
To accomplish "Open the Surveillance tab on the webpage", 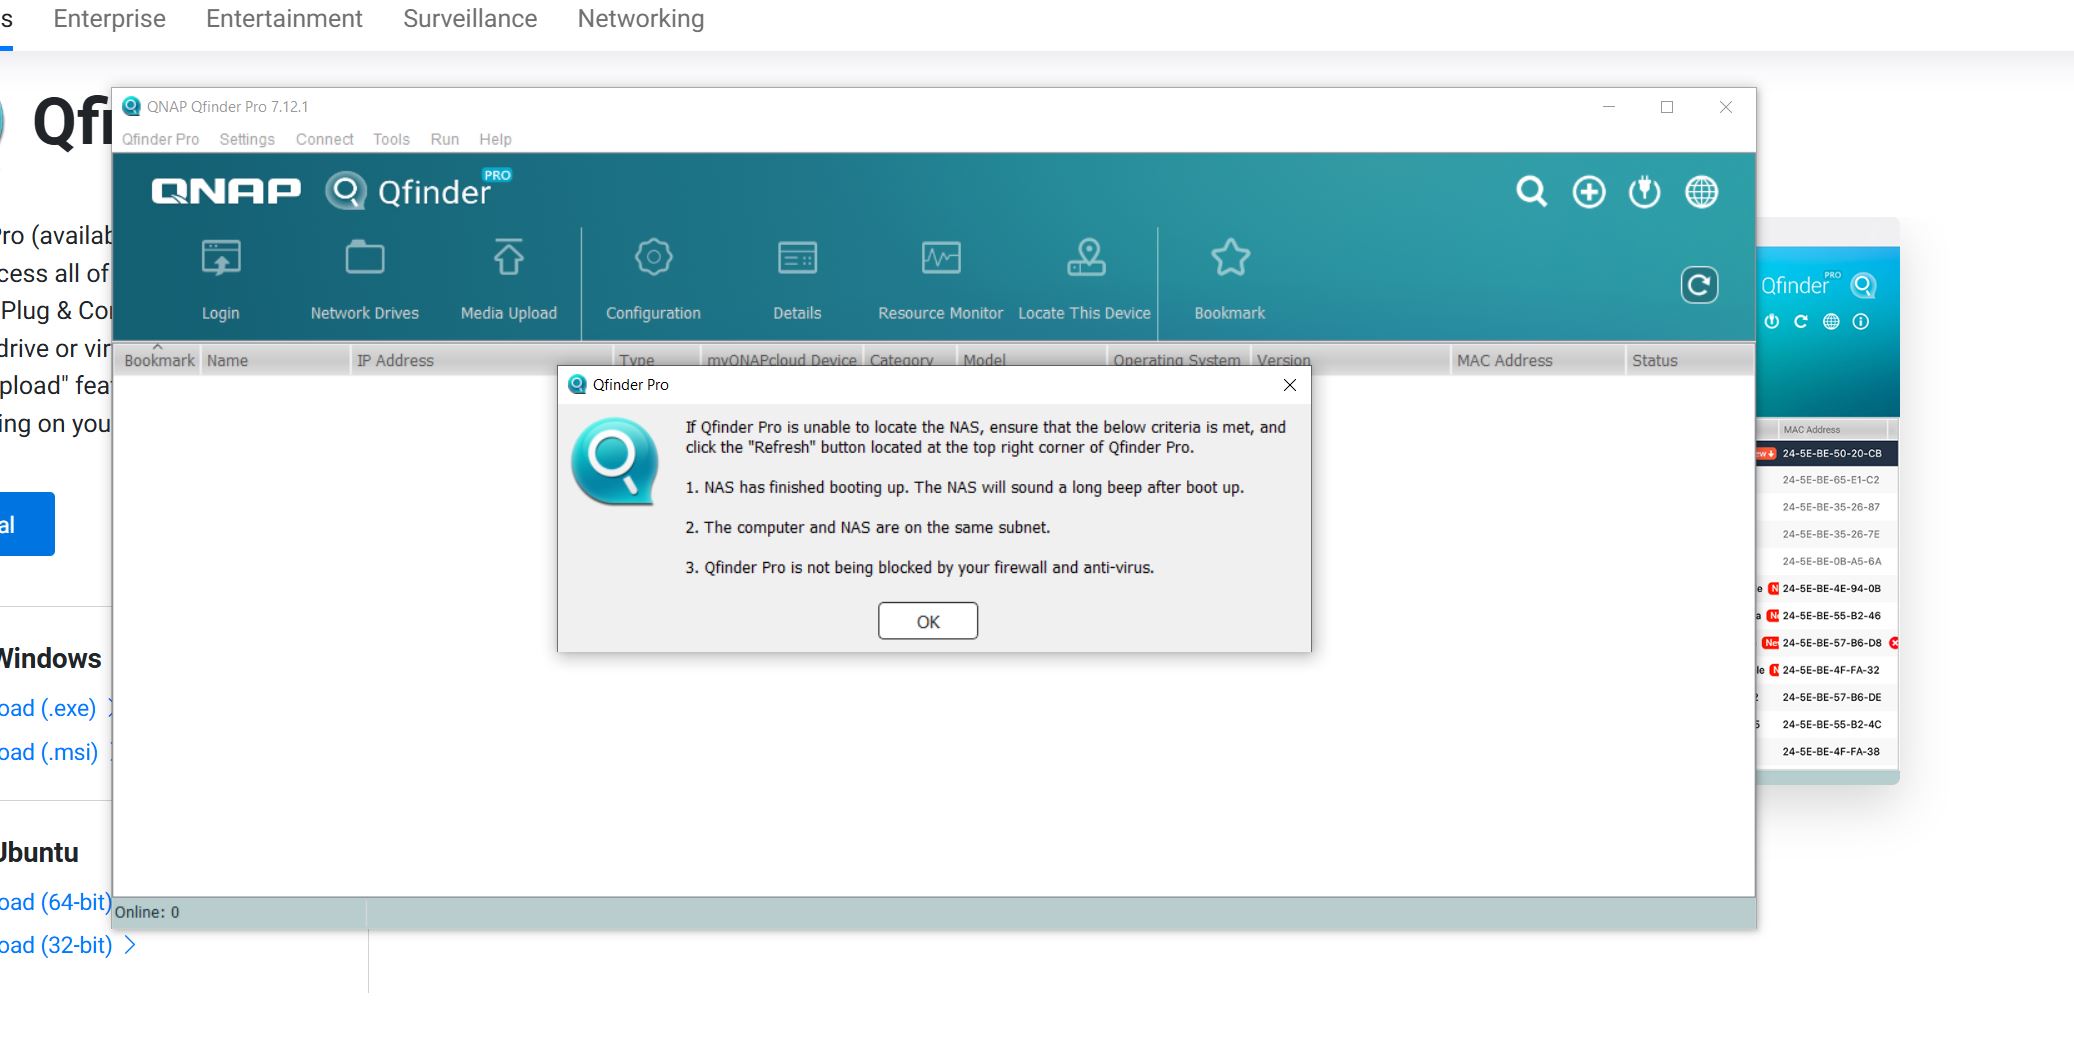I will [x=470, y=19].
